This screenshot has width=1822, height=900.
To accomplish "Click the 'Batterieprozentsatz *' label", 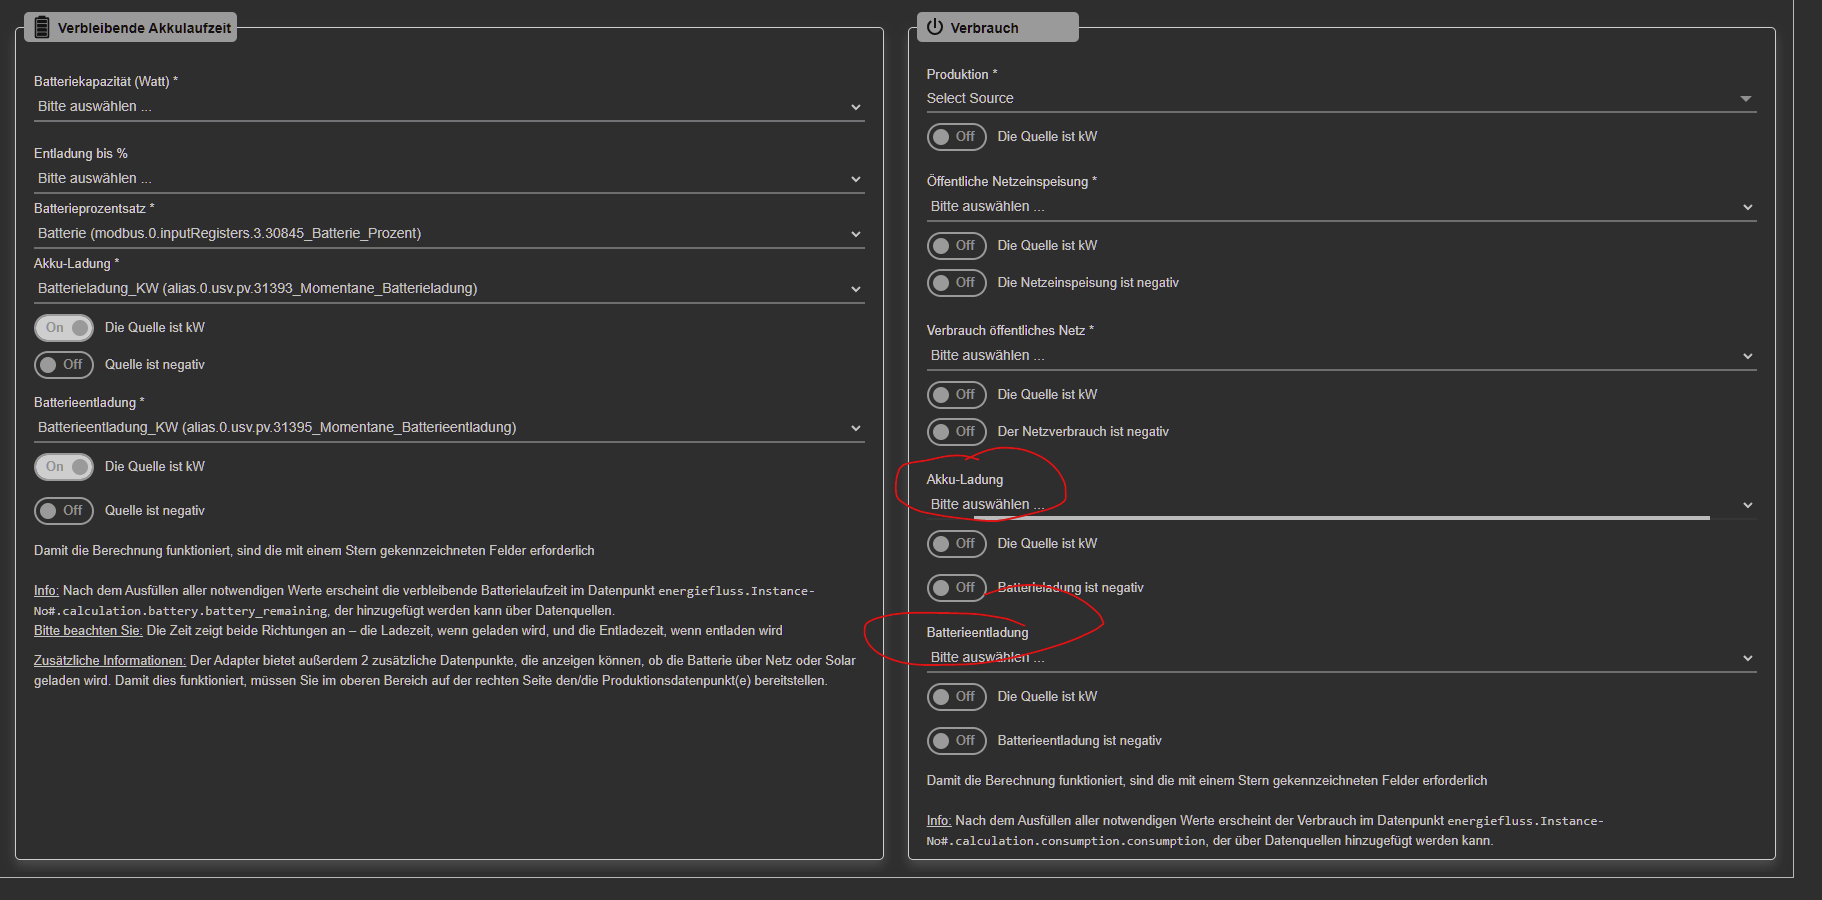I will tap(94, 209).
